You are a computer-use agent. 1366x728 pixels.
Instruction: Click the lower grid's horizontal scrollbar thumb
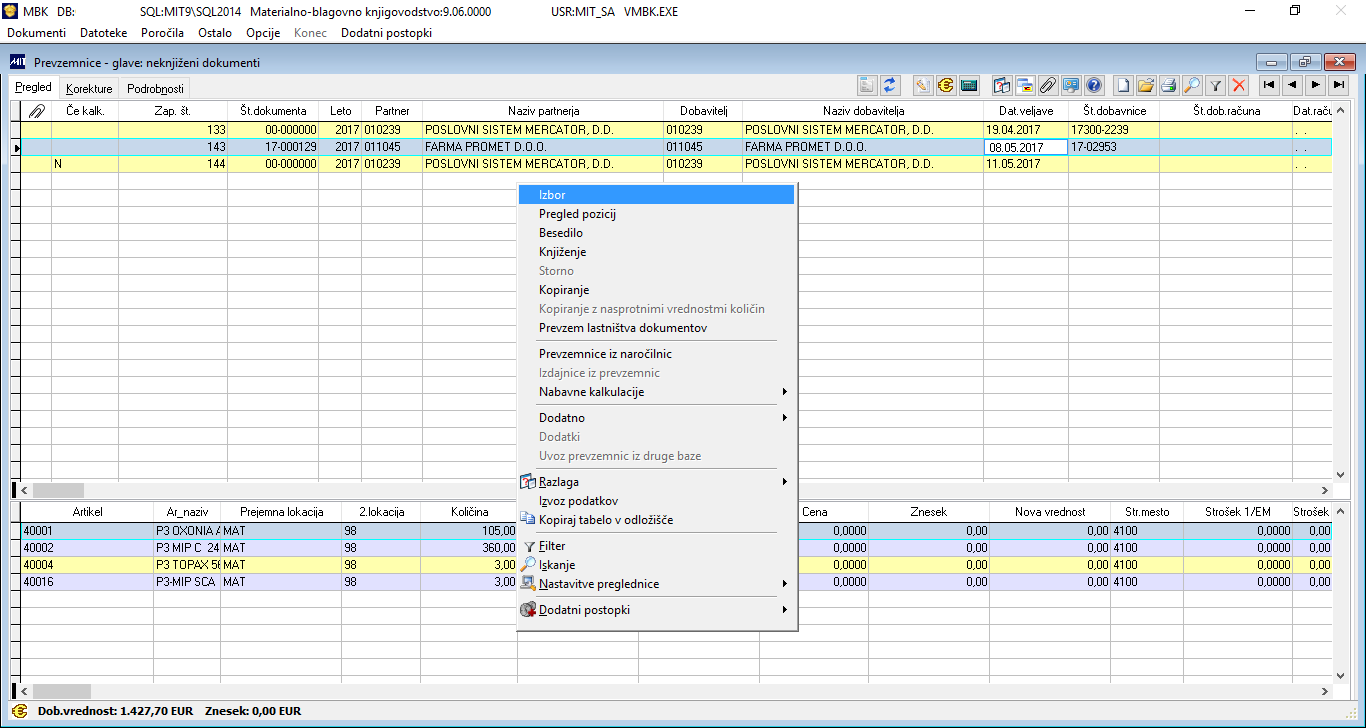61,691
